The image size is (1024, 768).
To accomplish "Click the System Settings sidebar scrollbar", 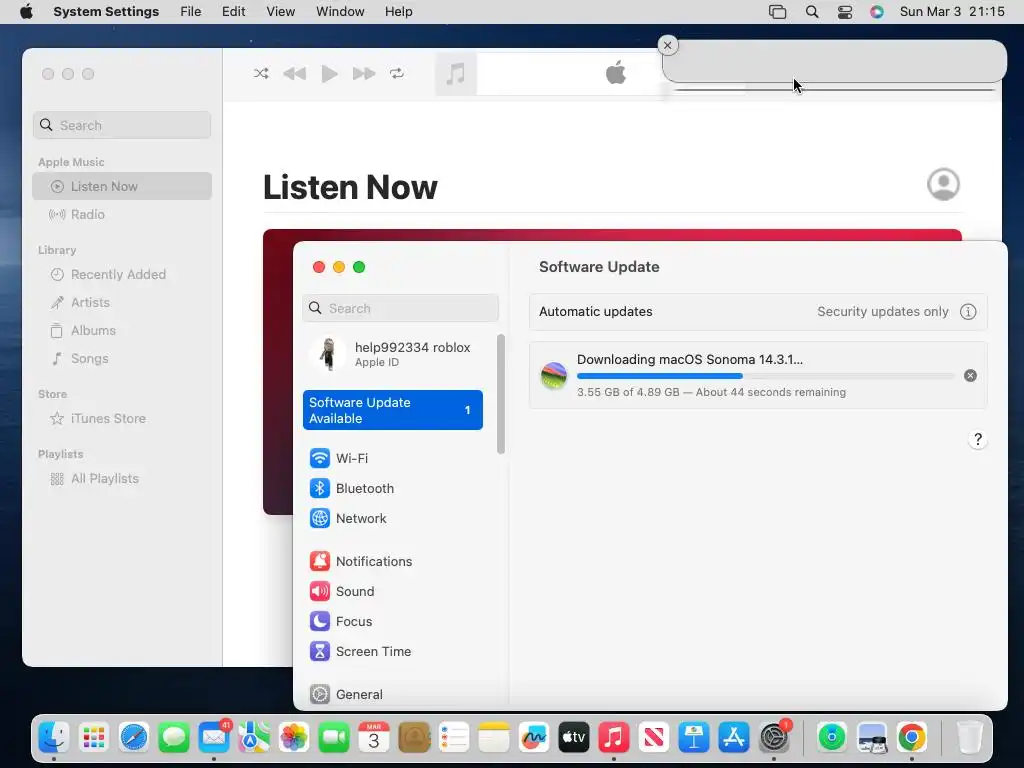I will click(x=501, y=394).
